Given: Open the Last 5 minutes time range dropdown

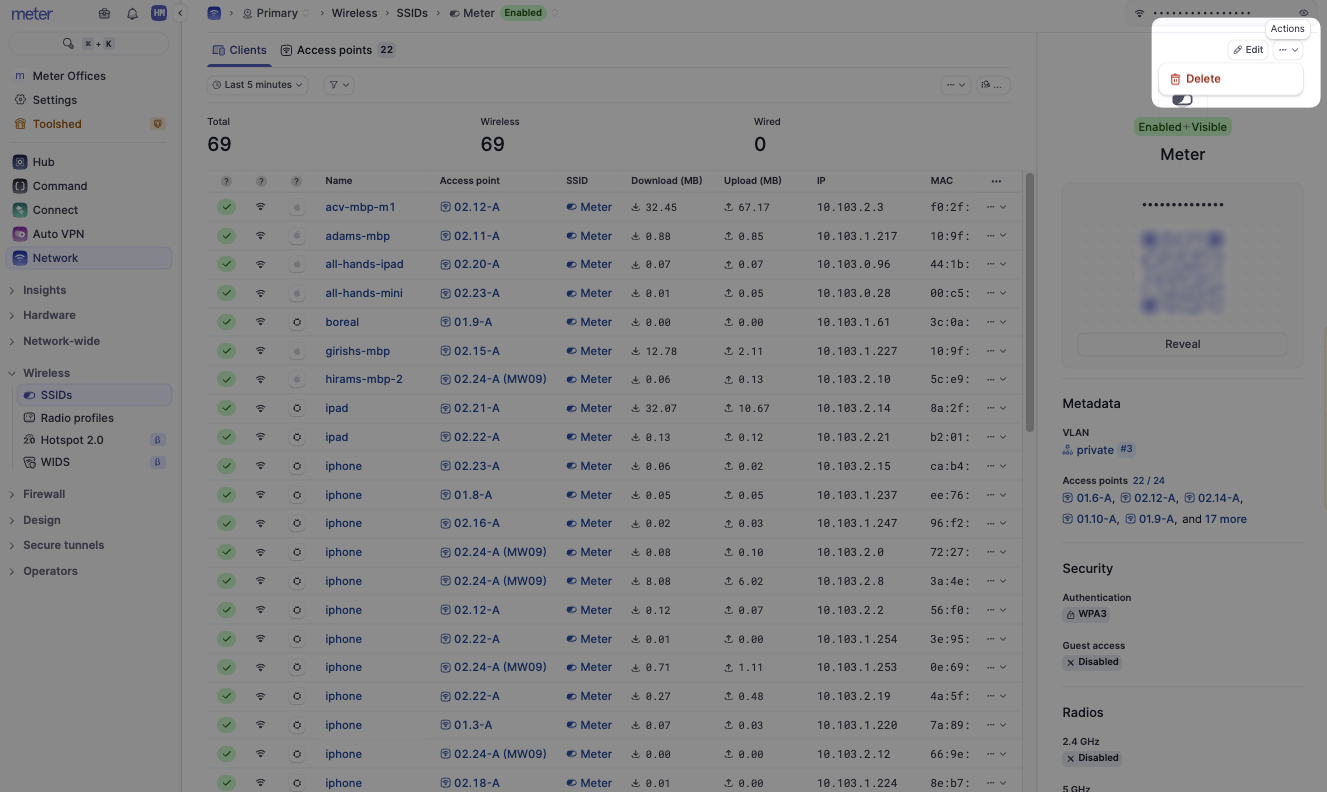Looking at the screenshot, I should [256, 84].
